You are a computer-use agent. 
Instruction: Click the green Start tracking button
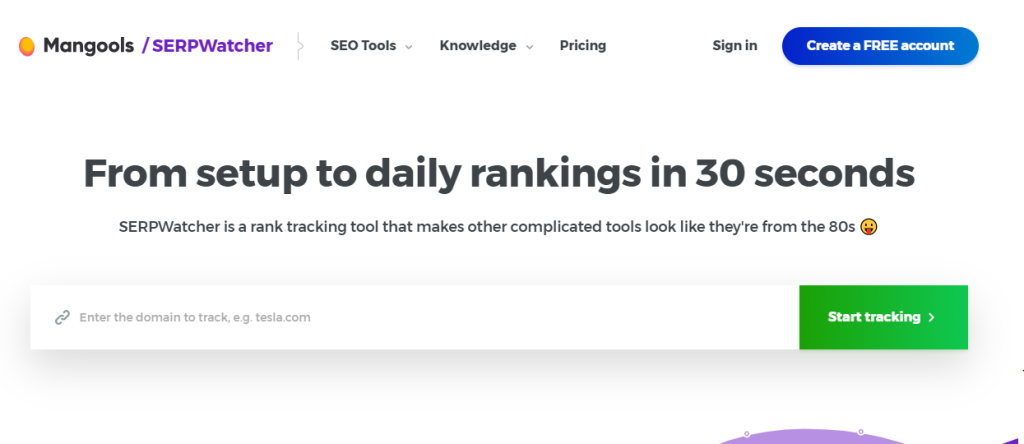tap(884, 317)
